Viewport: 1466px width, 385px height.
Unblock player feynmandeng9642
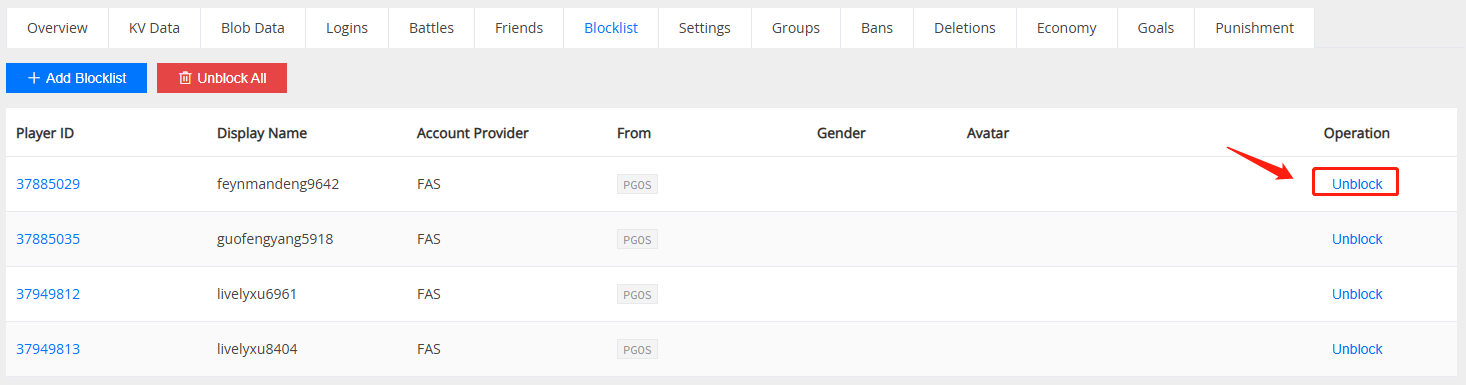click(1357, 184)
